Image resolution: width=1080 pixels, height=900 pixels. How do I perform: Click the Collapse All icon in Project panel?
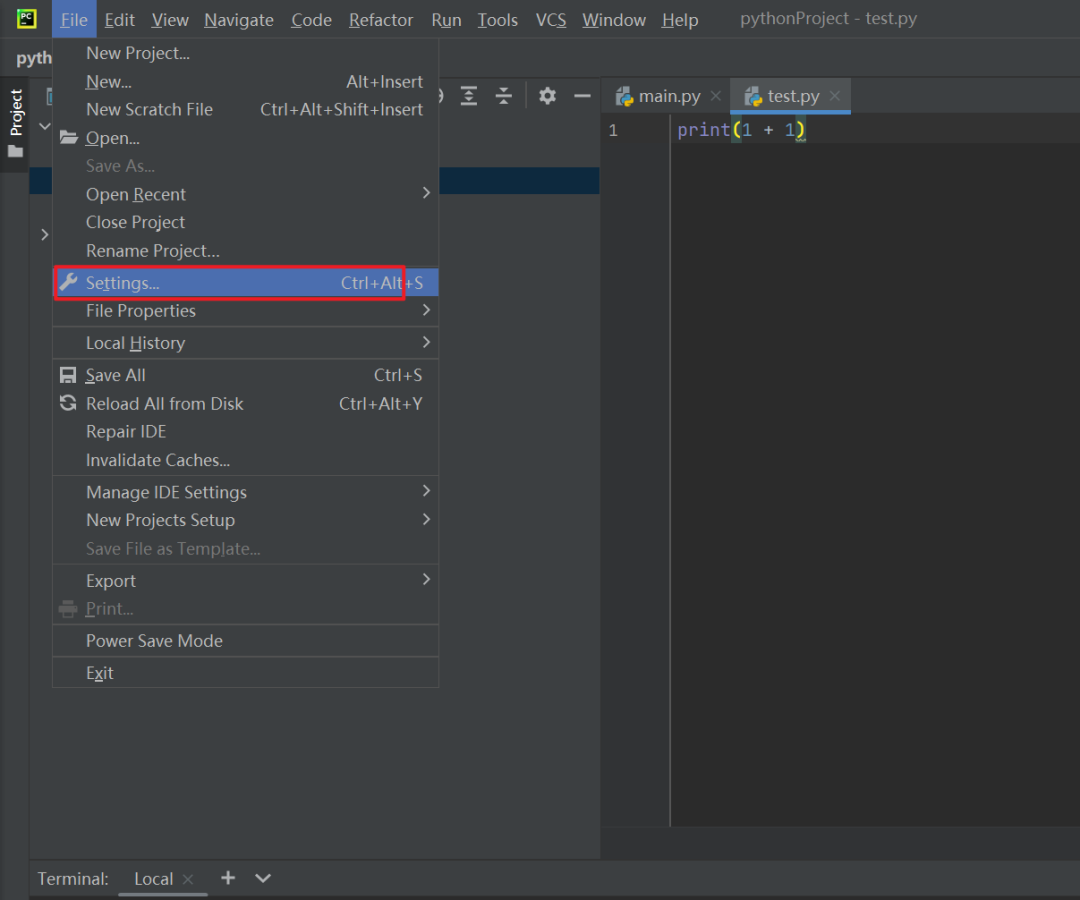click(504, 96)
